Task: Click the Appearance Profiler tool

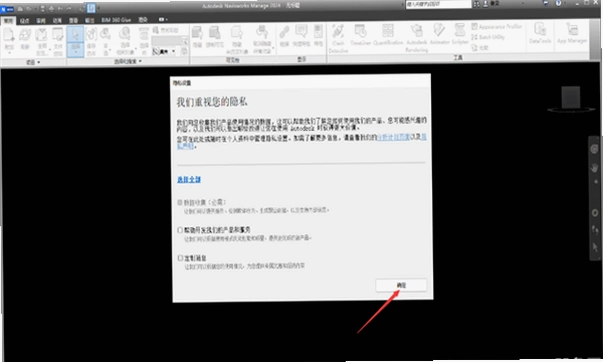Action: pyautogui.click(x=496, y=27)
